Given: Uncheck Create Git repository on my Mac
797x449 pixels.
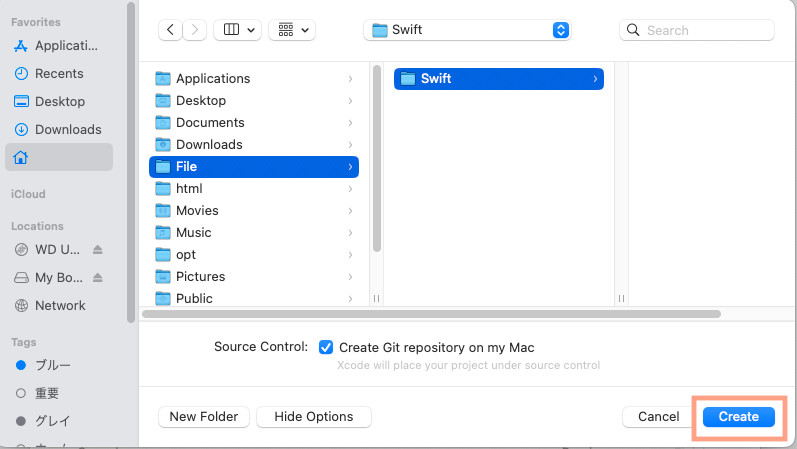Looking at the screenshot, I should pos(326,347).
